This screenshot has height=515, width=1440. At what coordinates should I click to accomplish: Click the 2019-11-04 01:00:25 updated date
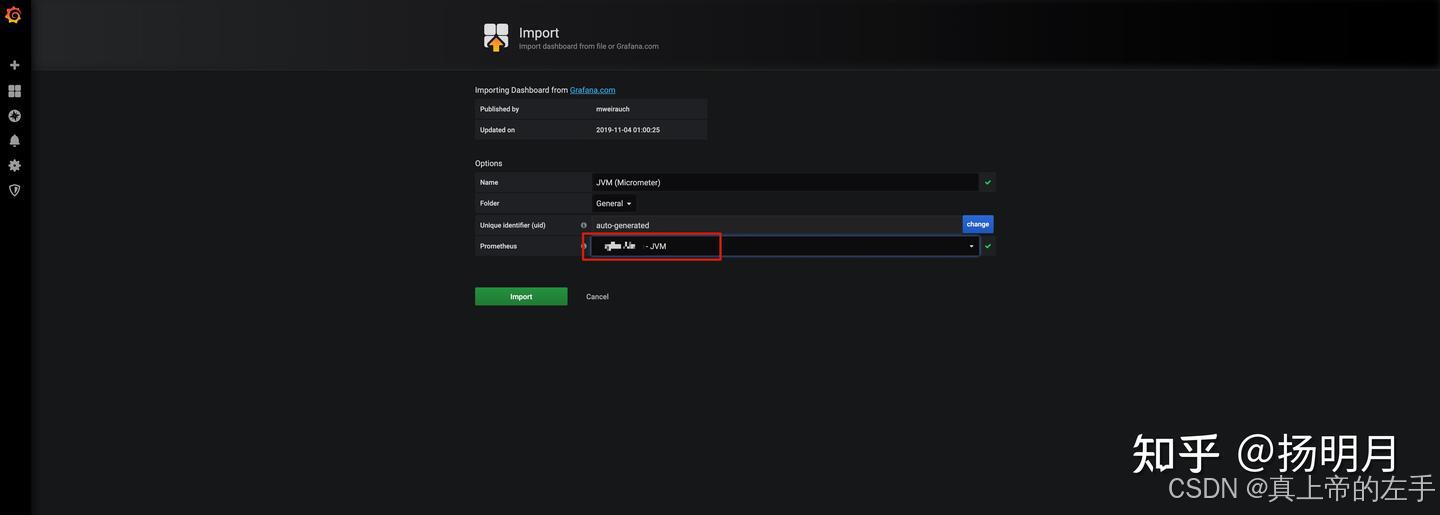coord(628,130)
